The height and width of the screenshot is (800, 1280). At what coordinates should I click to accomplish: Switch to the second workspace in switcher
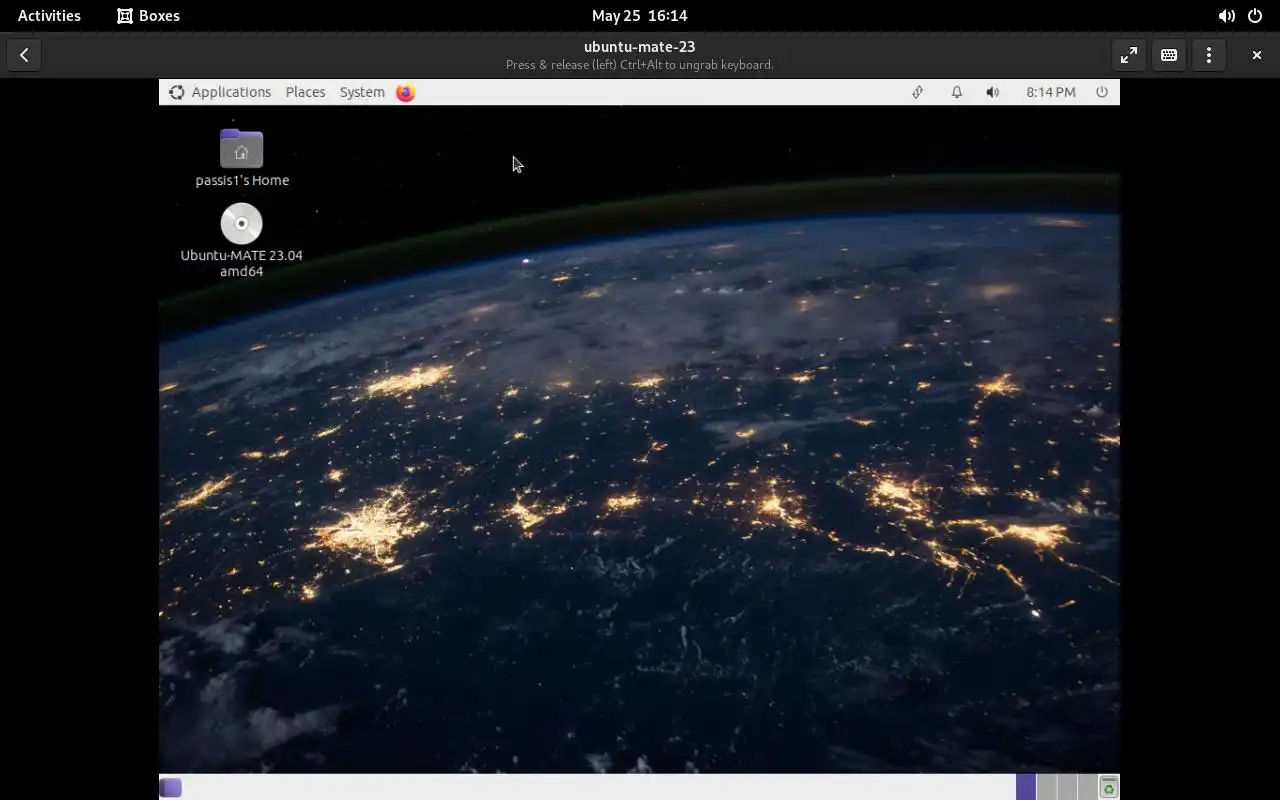click(x=1047, y=788)
